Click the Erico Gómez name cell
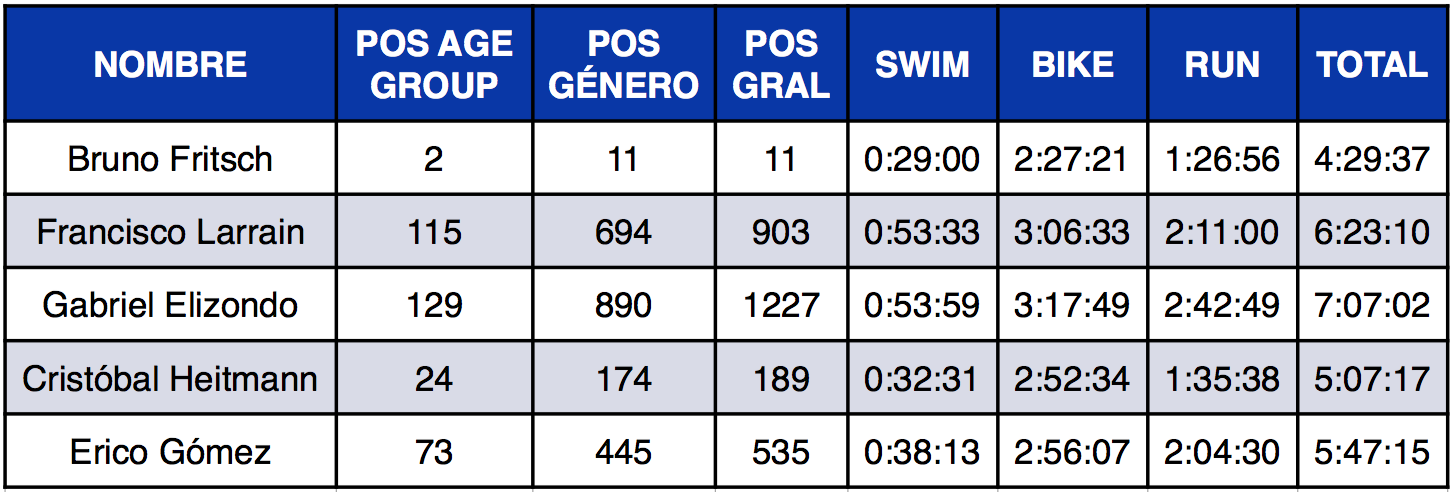Image resolution: width=1452 pixels, height=492 pixels. click(x=170, y=452)
